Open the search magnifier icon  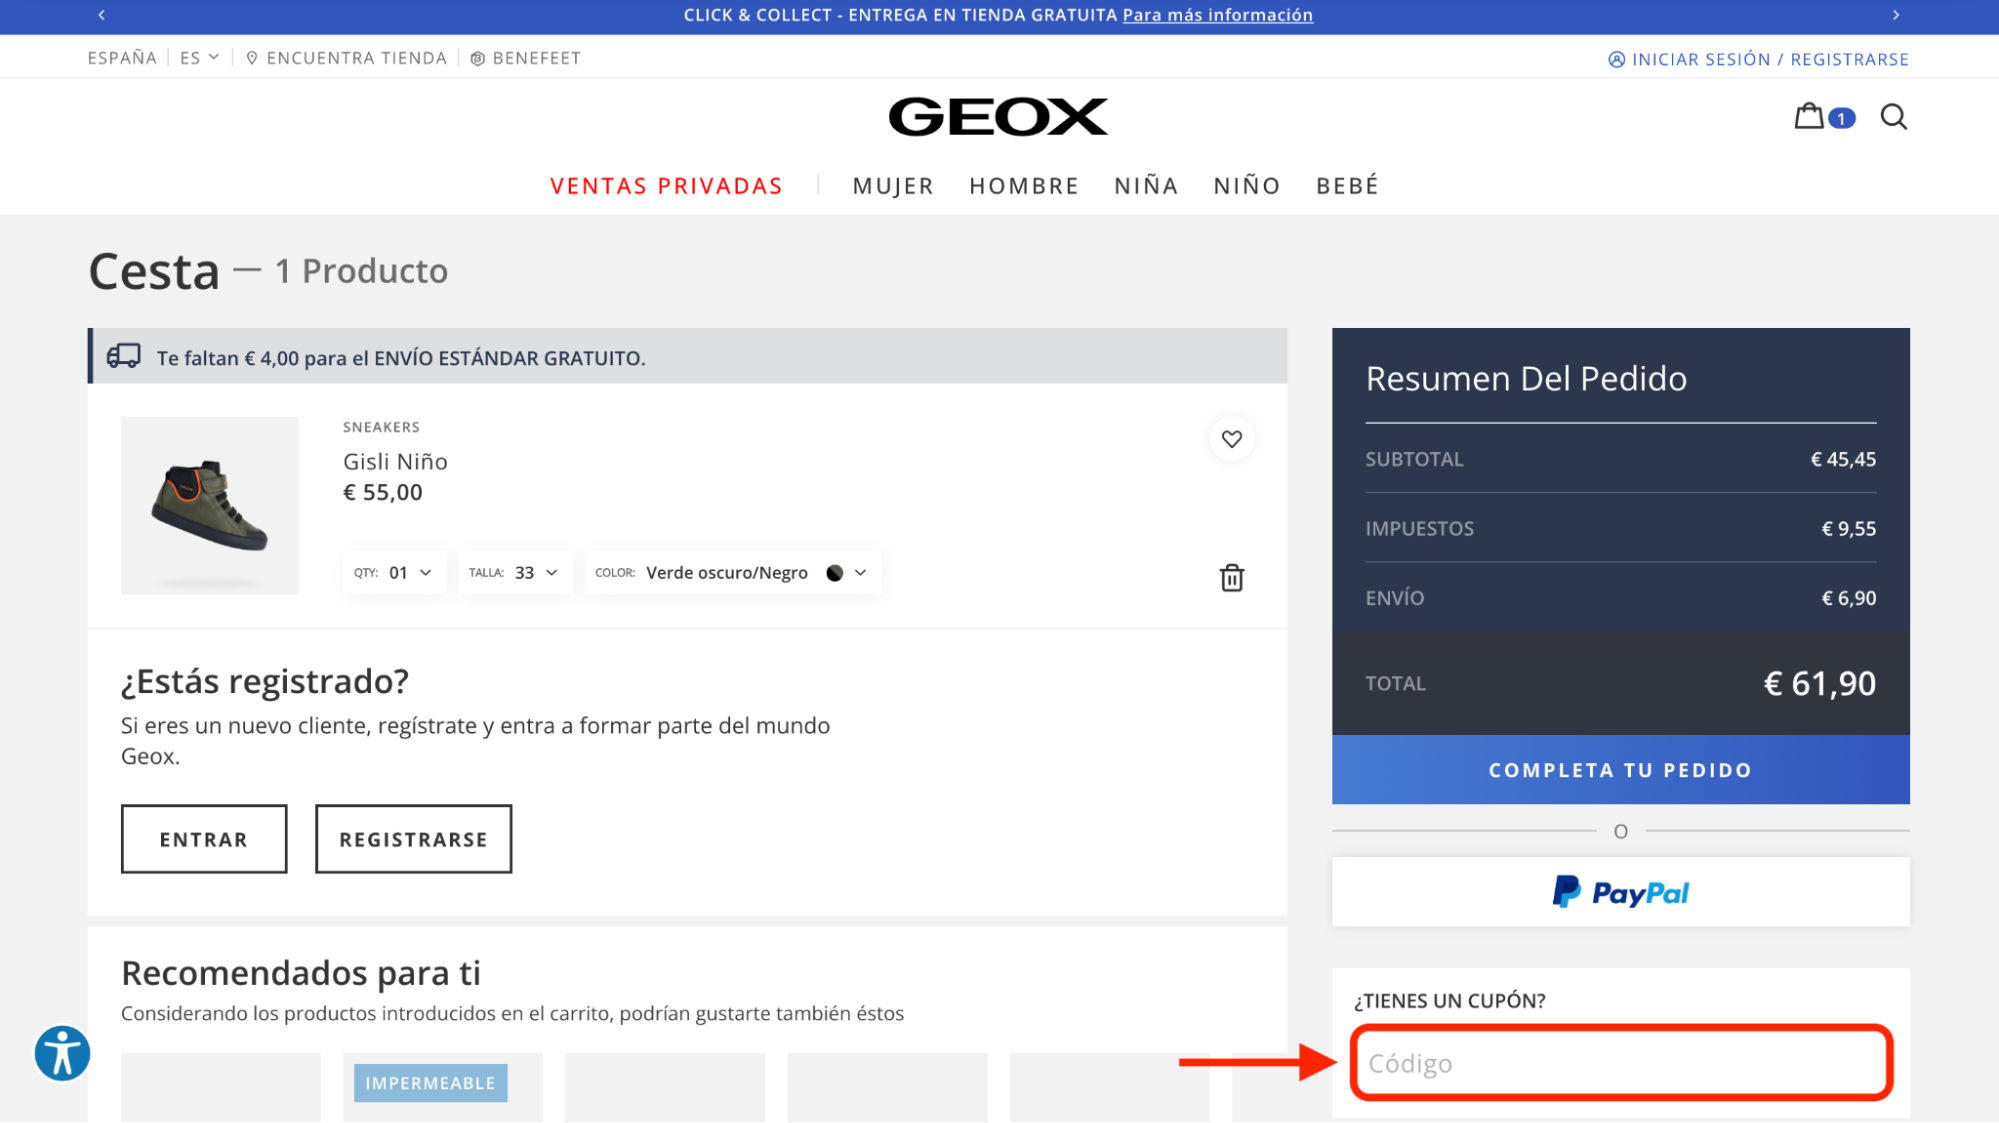(1893, 117)
